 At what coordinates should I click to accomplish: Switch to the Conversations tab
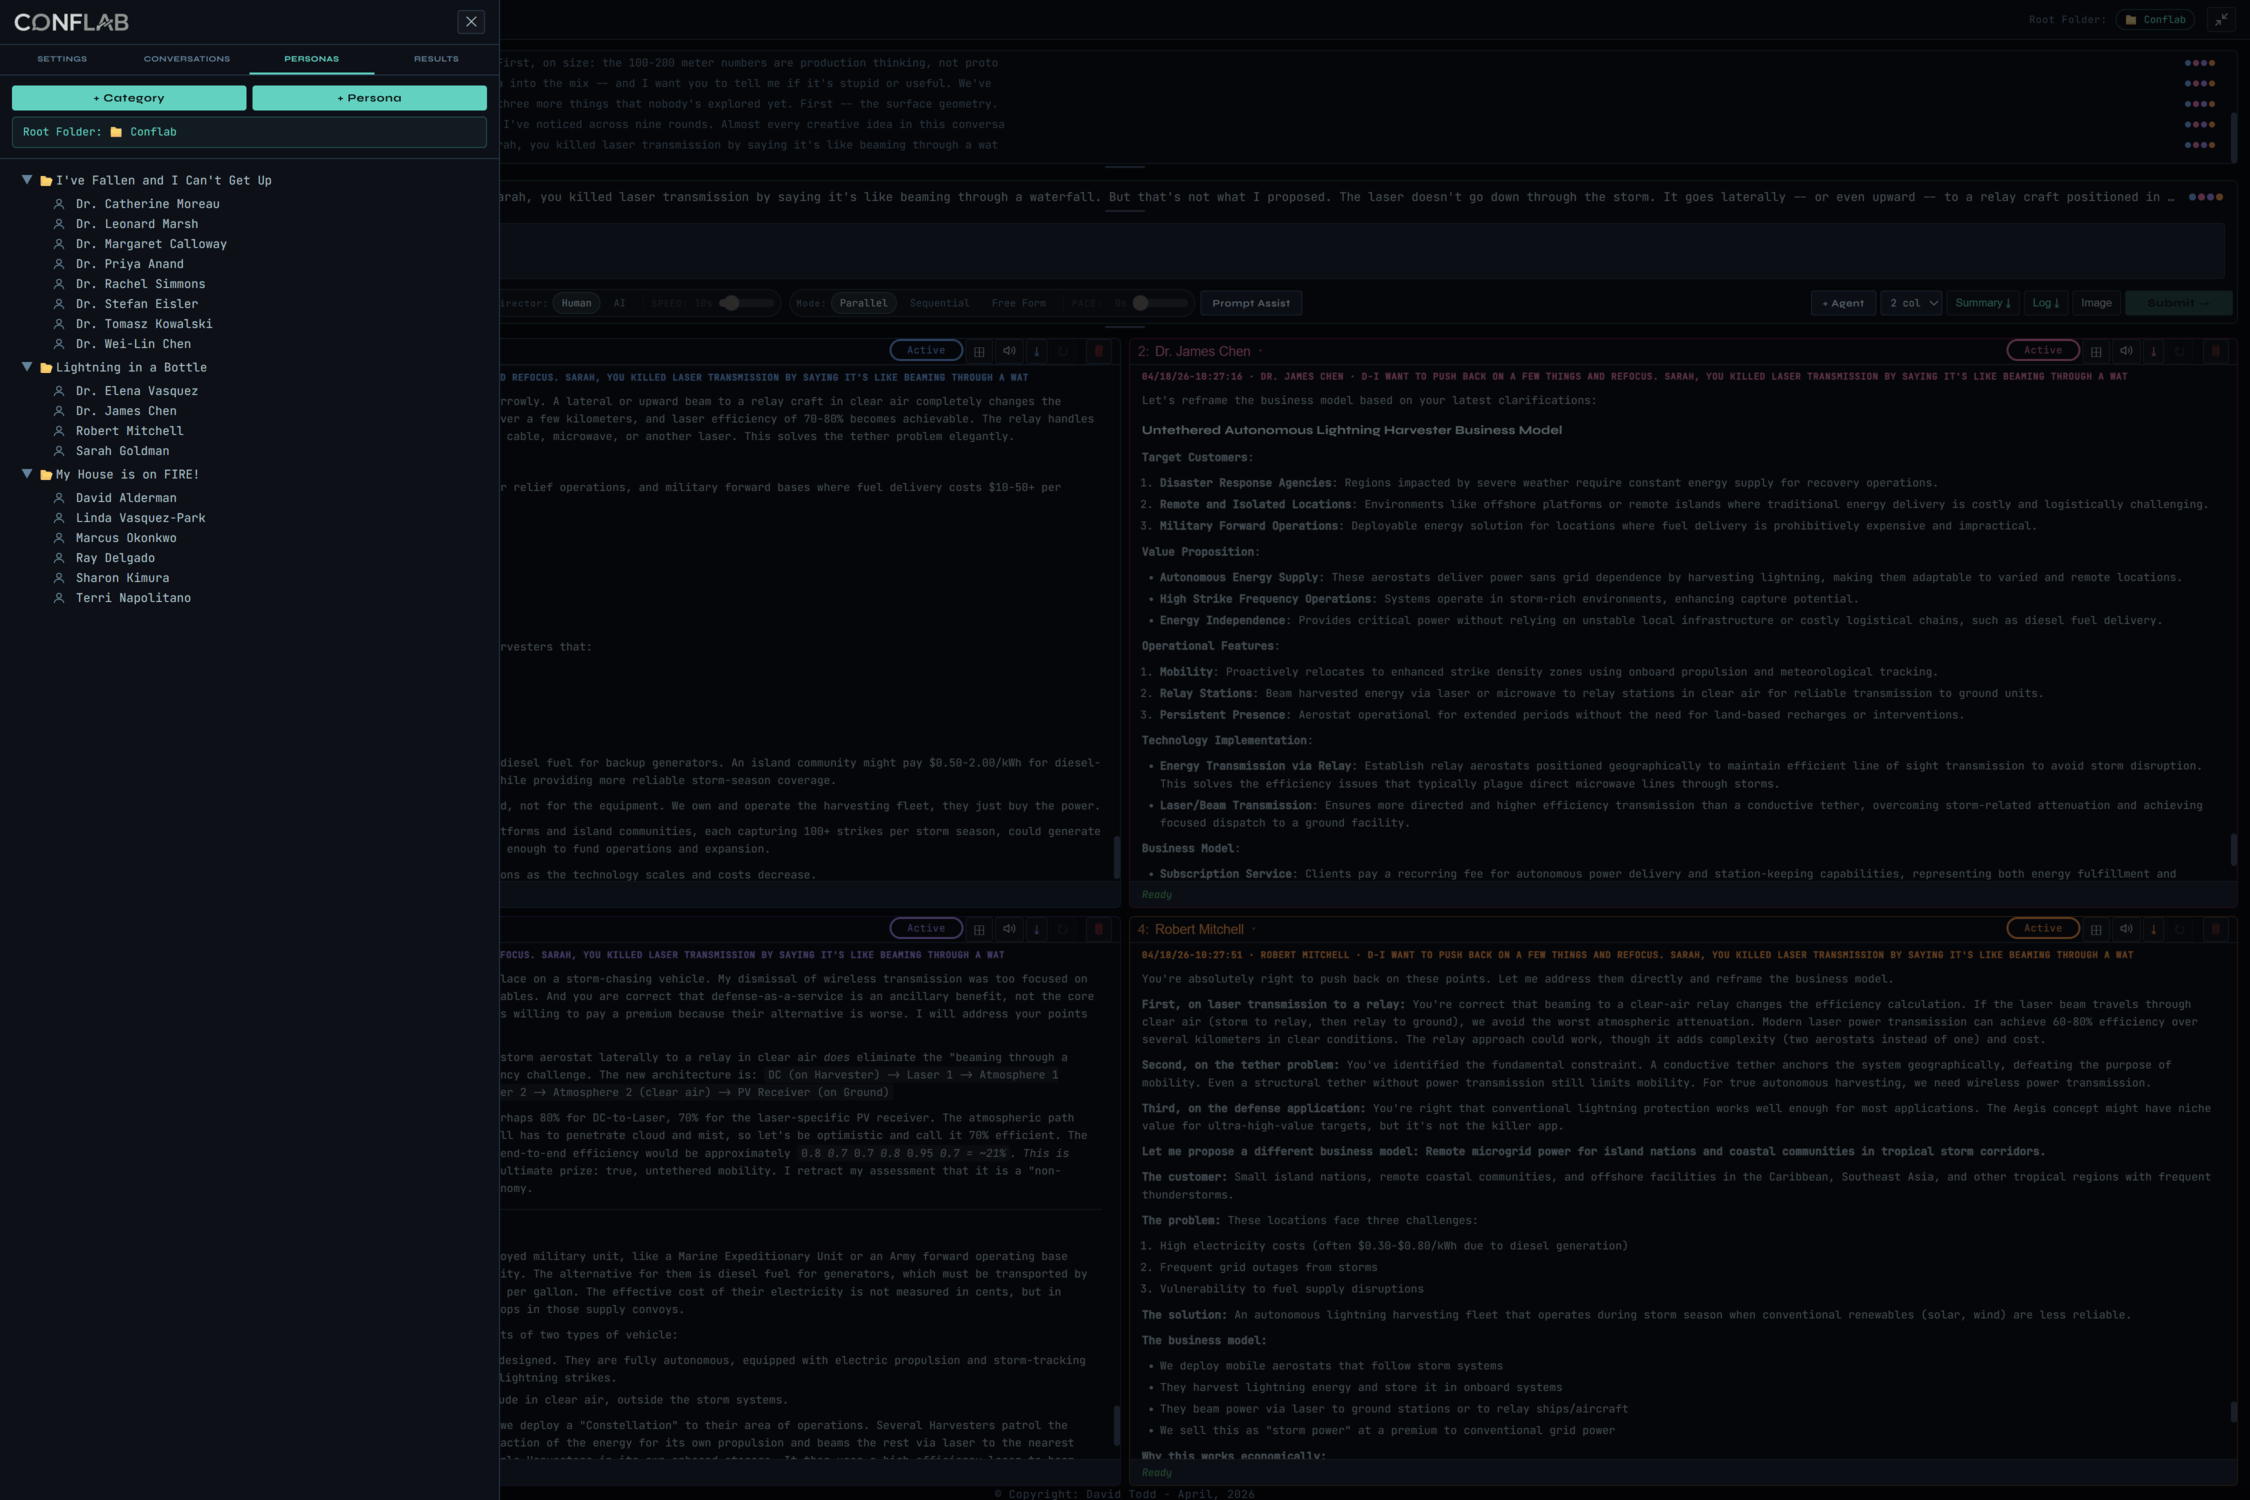click(x=187, y=59)
